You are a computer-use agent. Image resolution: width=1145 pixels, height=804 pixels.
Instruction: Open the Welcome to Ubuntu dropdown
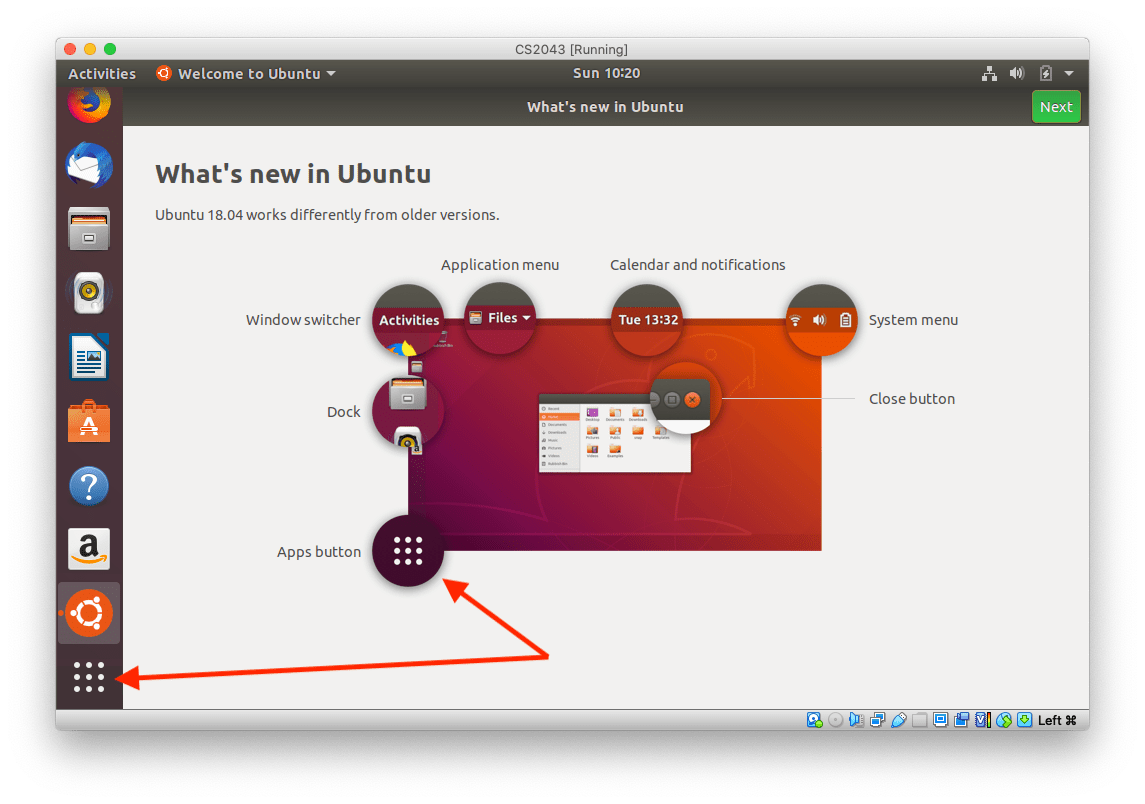(x=245, y=73)
